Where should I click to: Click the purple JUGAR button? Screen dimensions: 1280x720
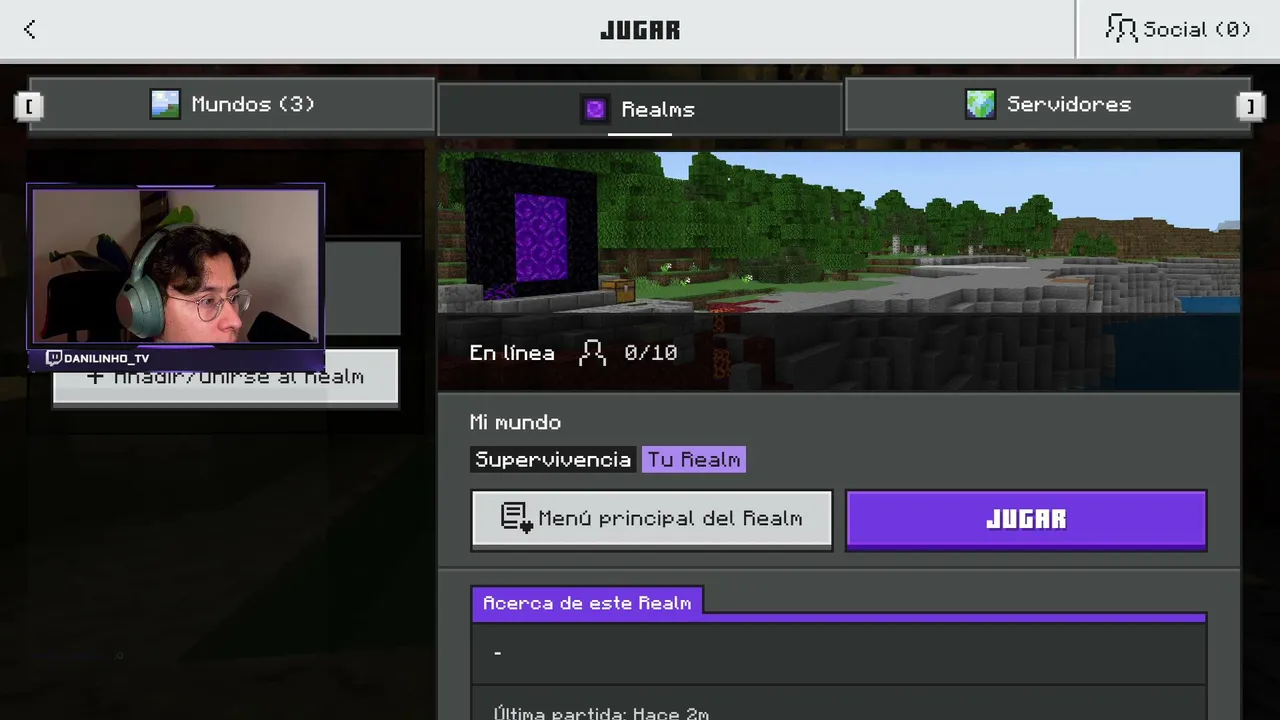pos(1026,519)
